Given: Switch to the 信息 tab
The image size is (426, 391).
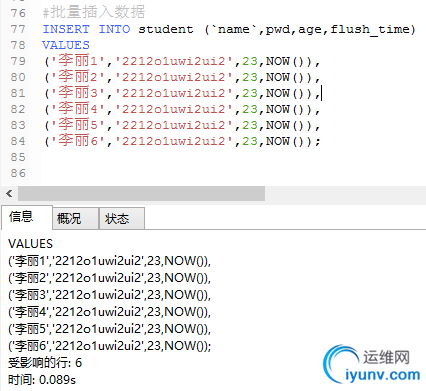Looking at the screenshot, I should (x=27, y=217).
